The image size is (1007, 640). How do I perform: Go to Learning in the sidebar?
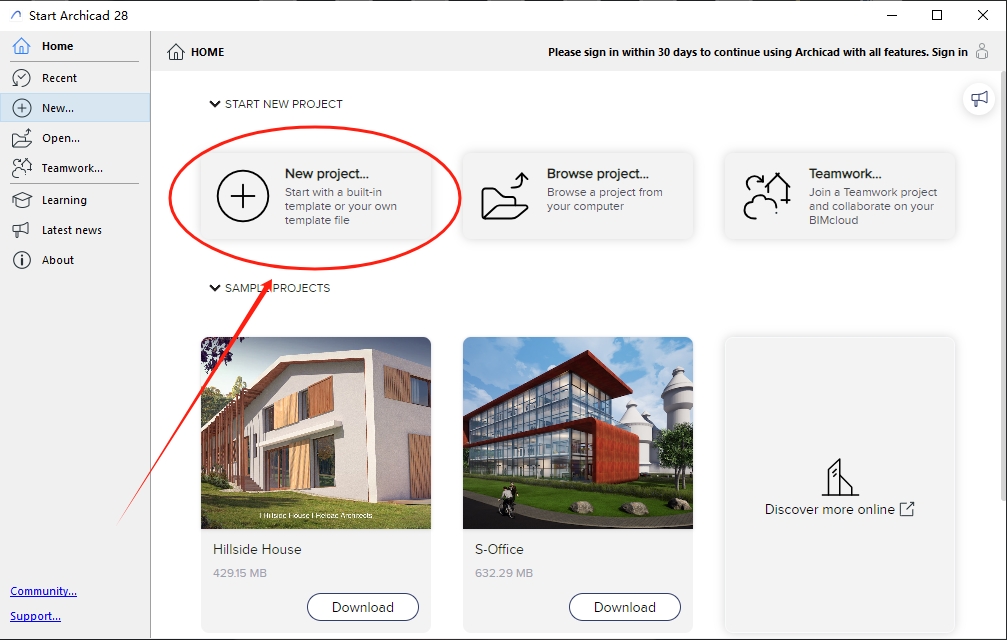pos(75,200)
